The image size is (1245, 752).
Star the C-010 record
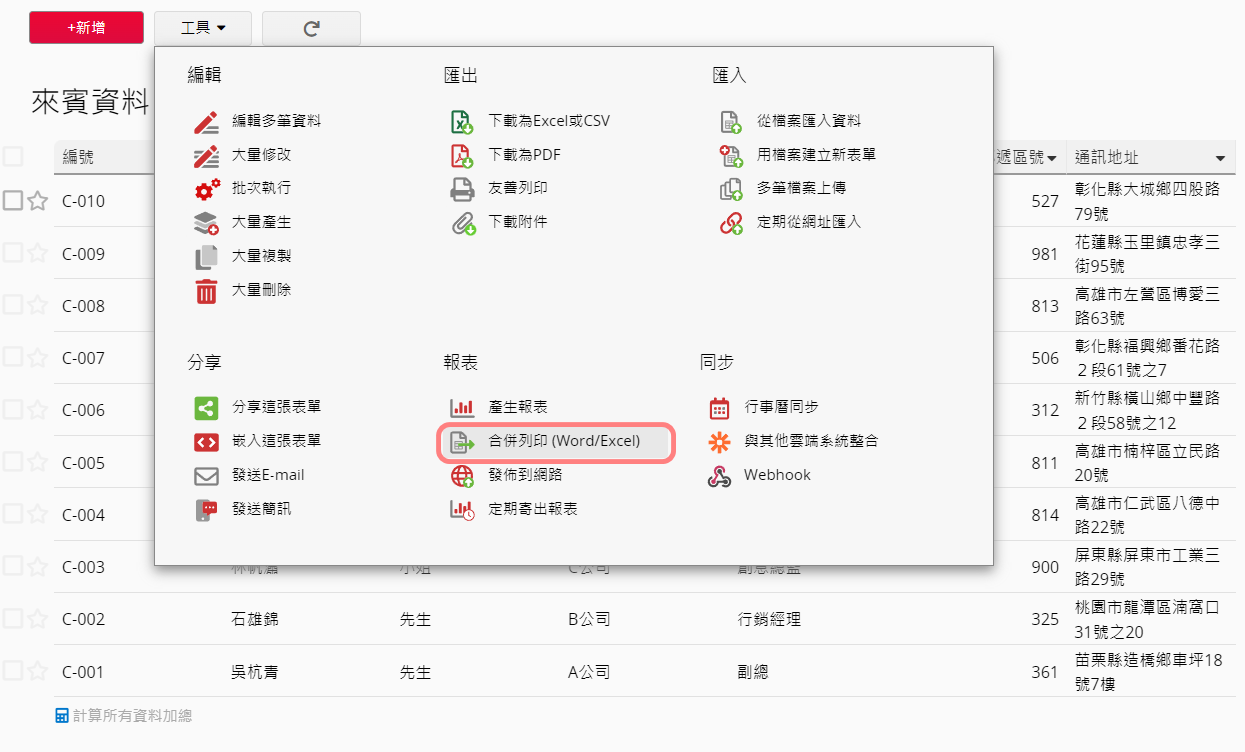[37, 201]
